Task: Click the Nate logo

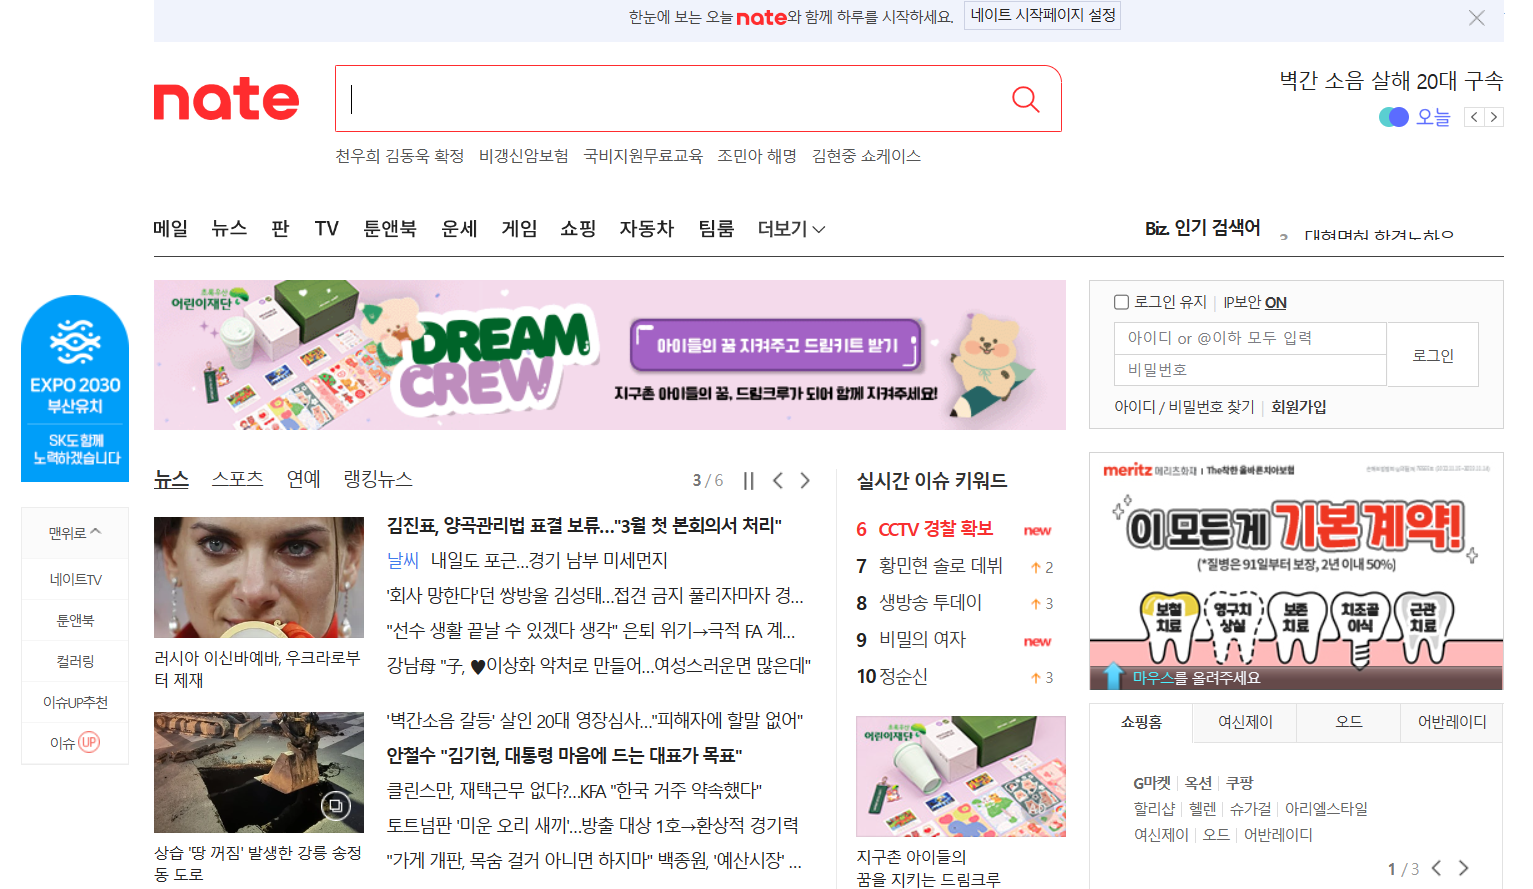Action: (x=226, y=98)
